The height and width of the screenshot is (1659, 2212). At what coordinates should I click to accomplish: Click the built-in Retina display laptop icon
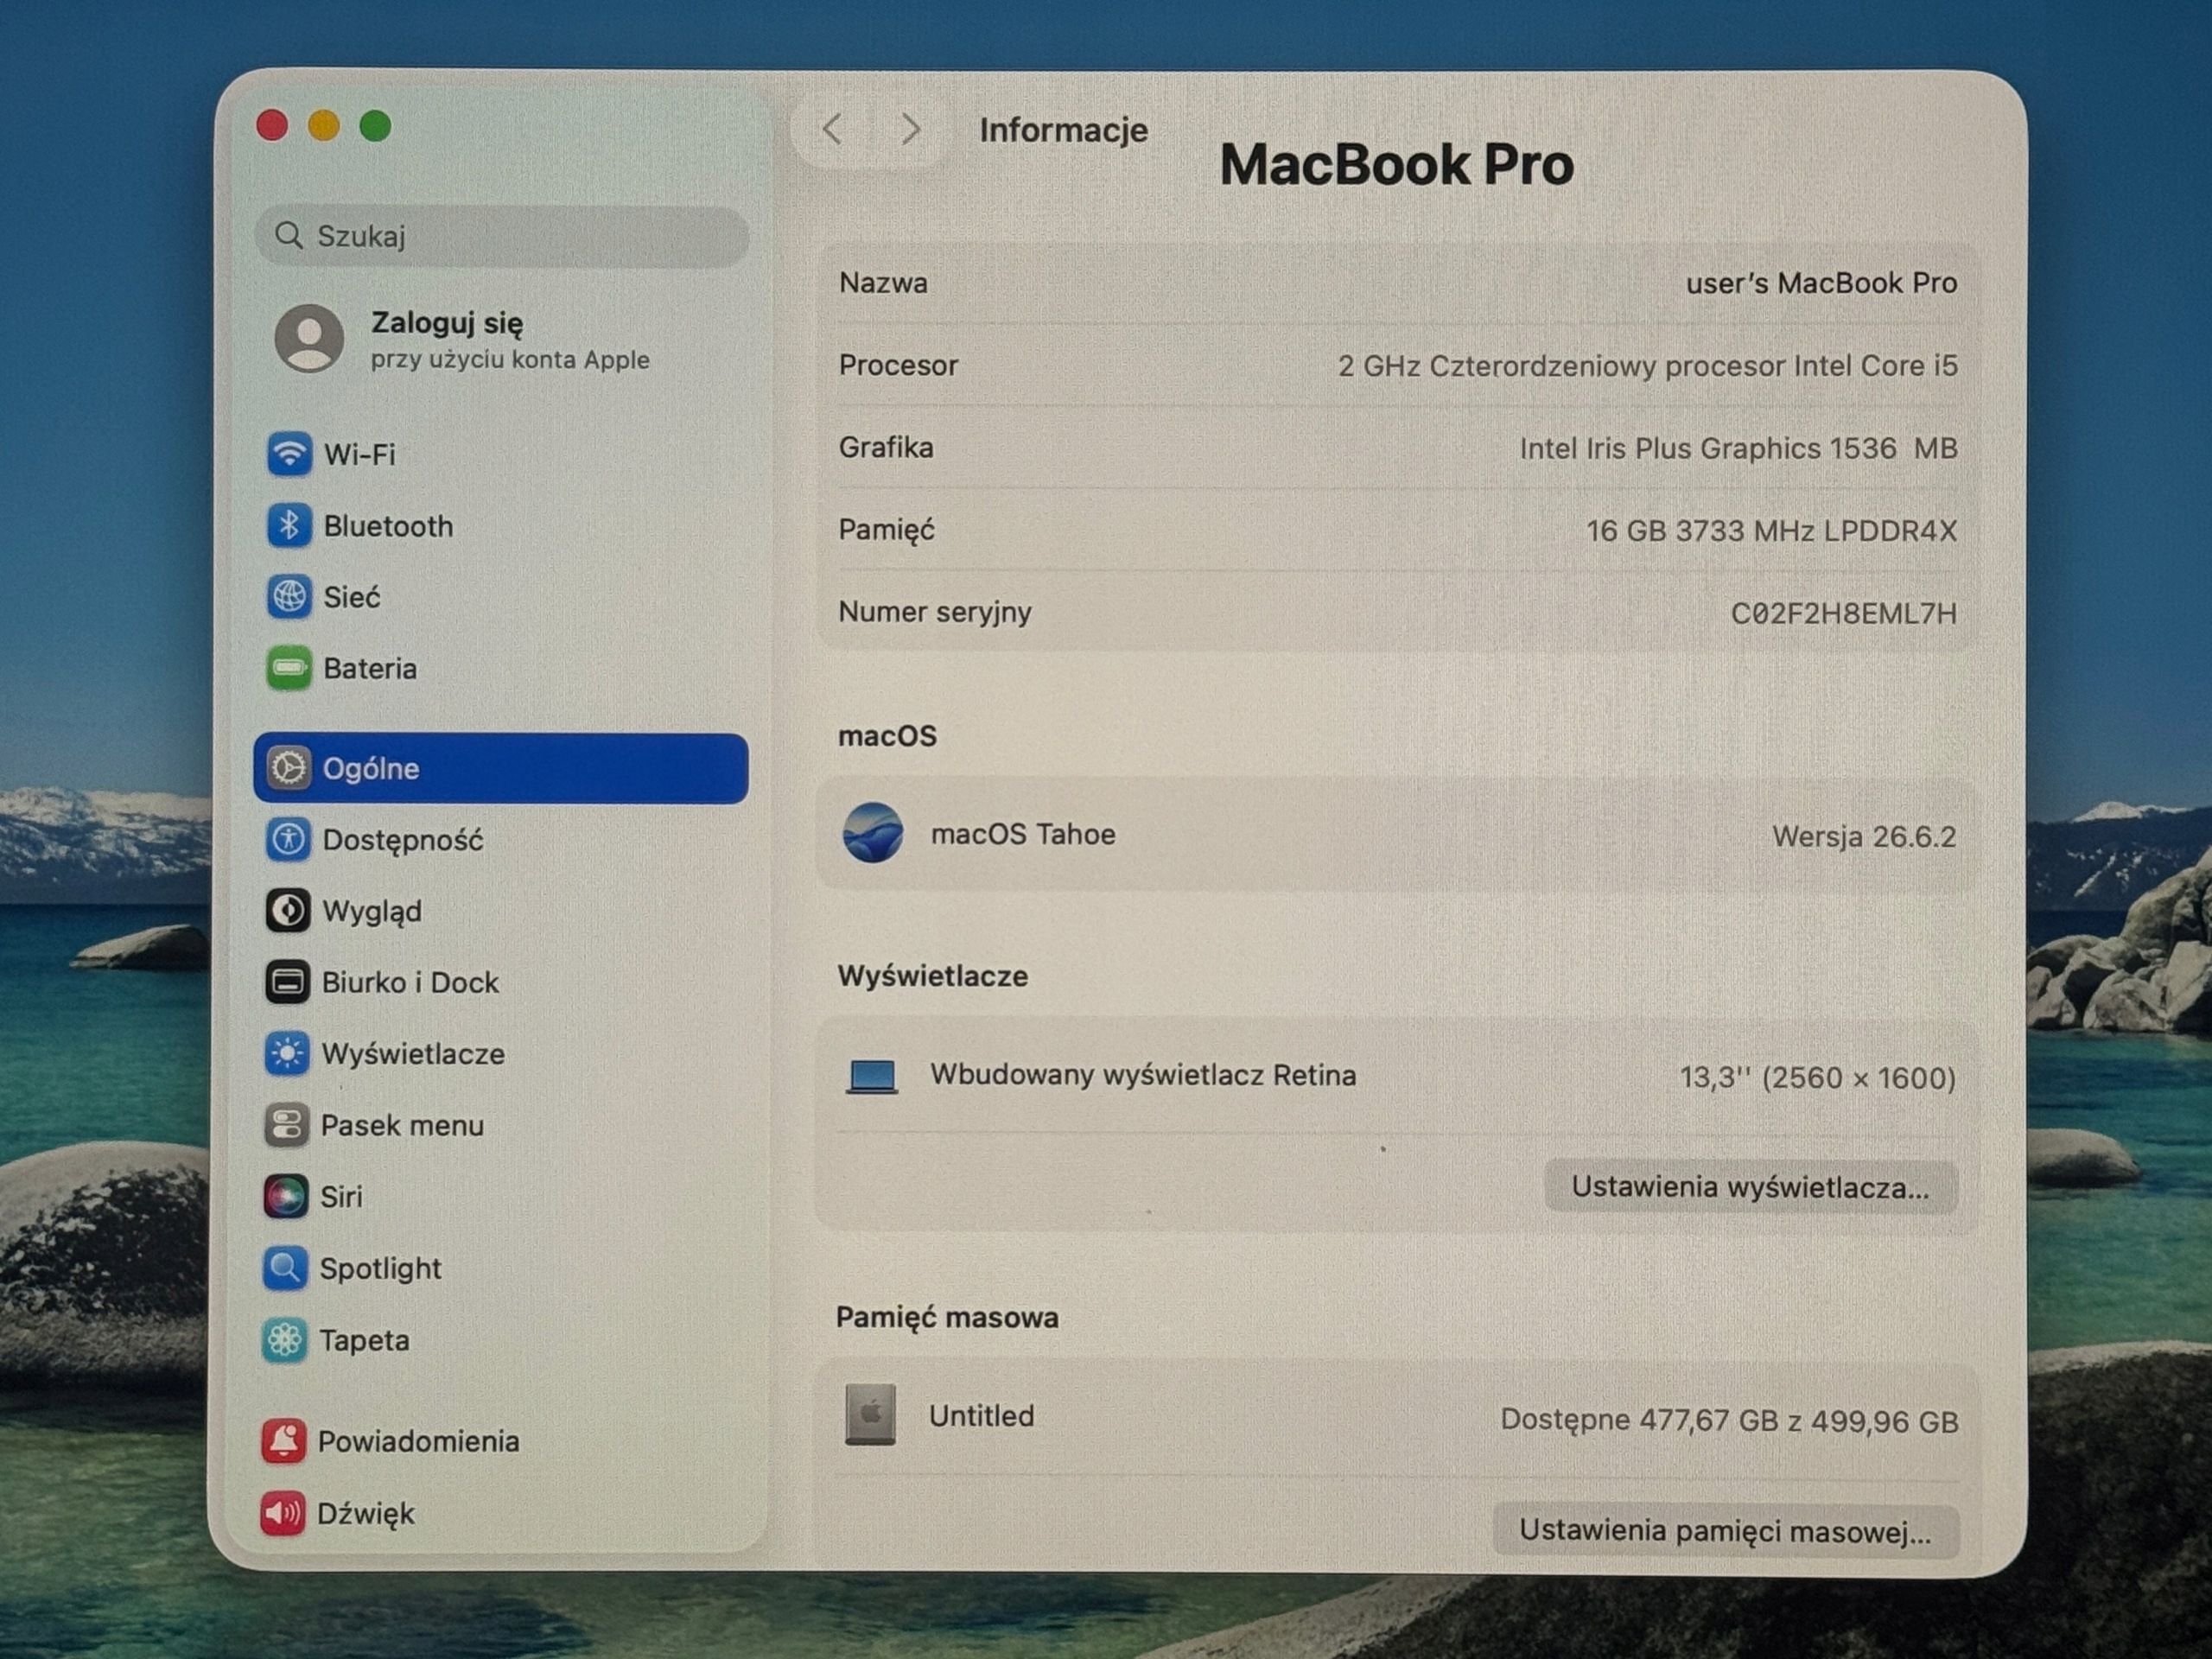click(x=872, y=1077)
